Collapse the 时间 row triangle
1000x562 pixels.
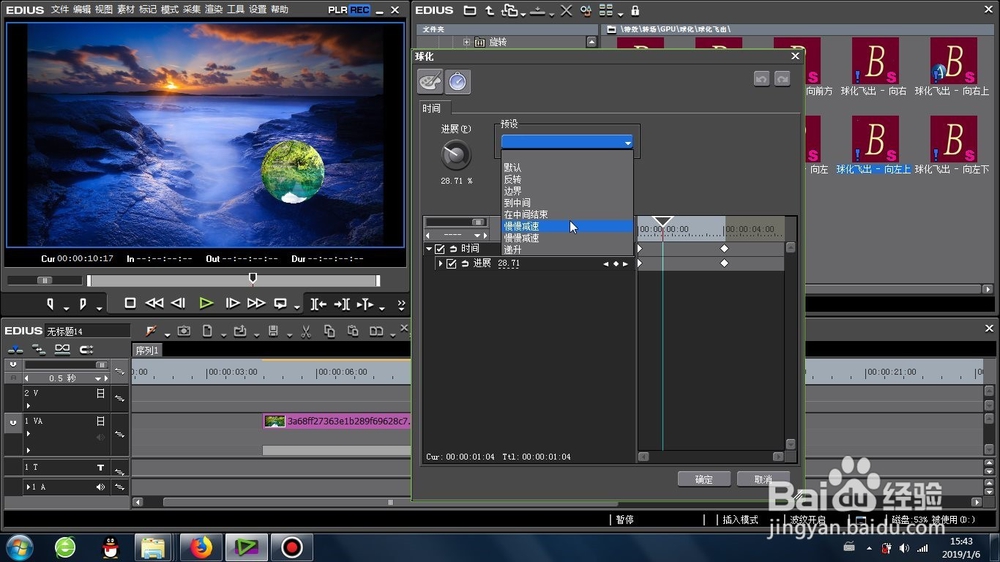tap(429, 249)
